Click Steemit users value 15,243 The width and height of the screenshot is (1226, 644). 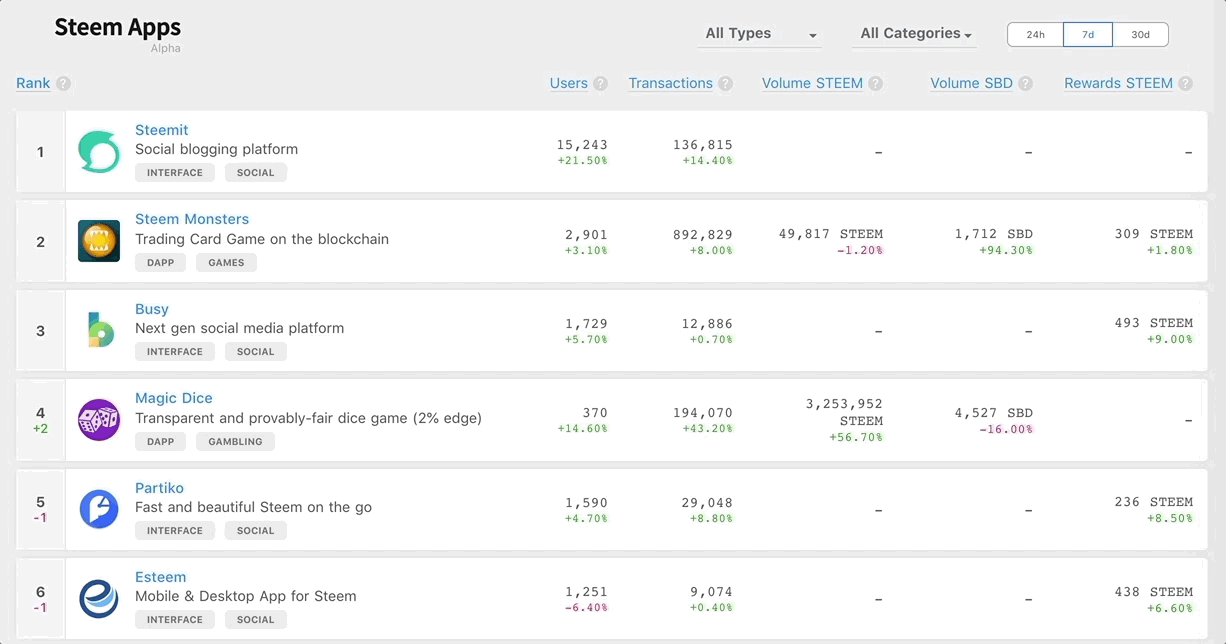582,145
